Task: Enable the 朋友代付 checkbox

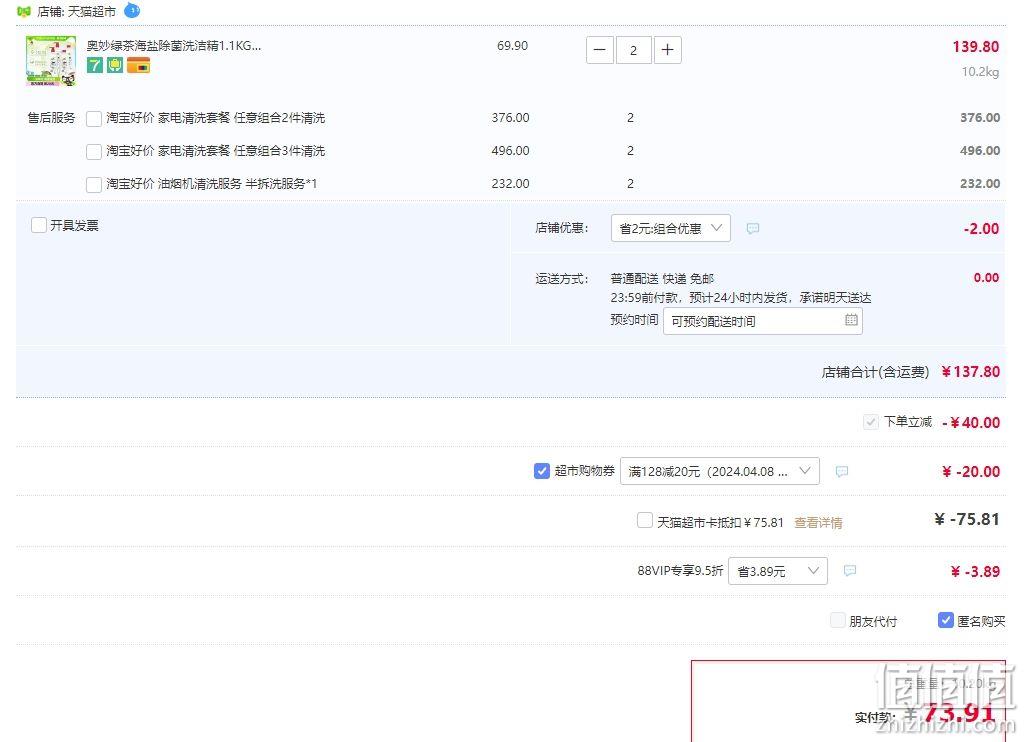Action: pyautogui.click(x=837, y=620)
